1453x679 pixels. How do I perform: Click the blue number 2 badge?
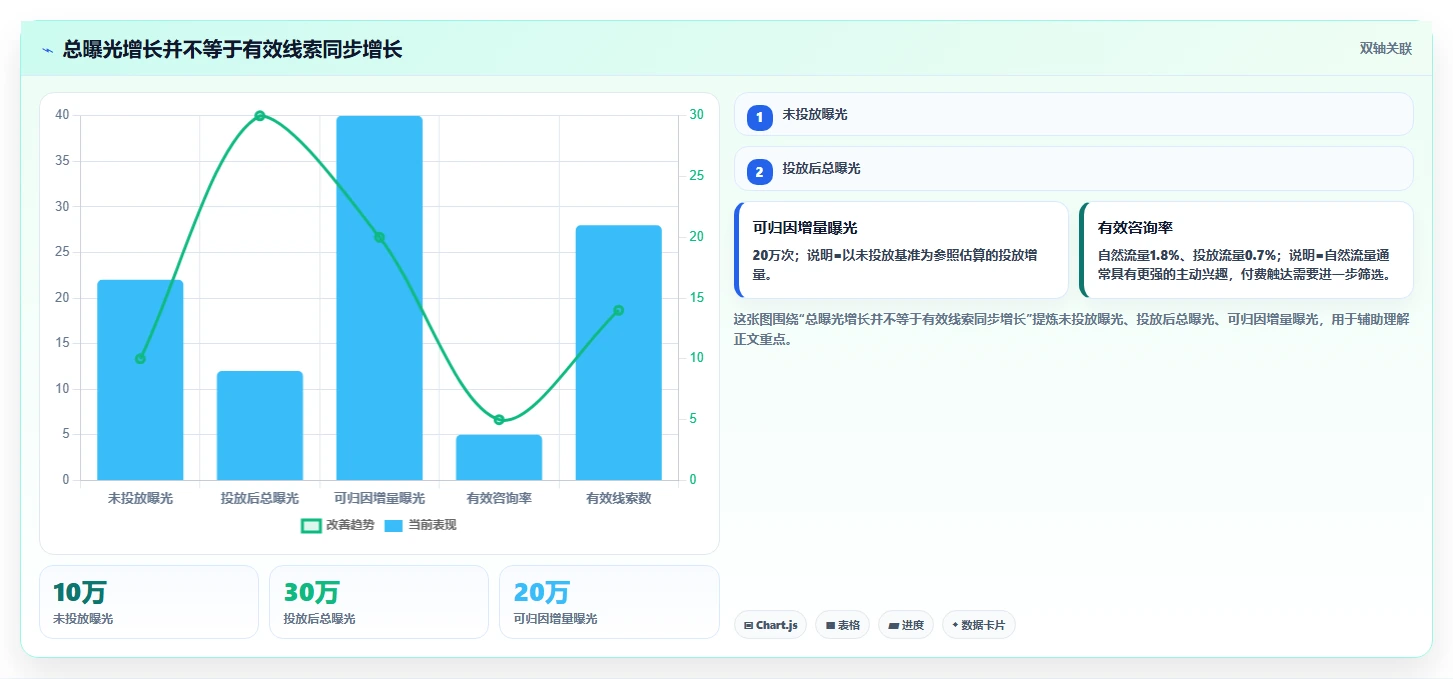[x=759, y=172]
